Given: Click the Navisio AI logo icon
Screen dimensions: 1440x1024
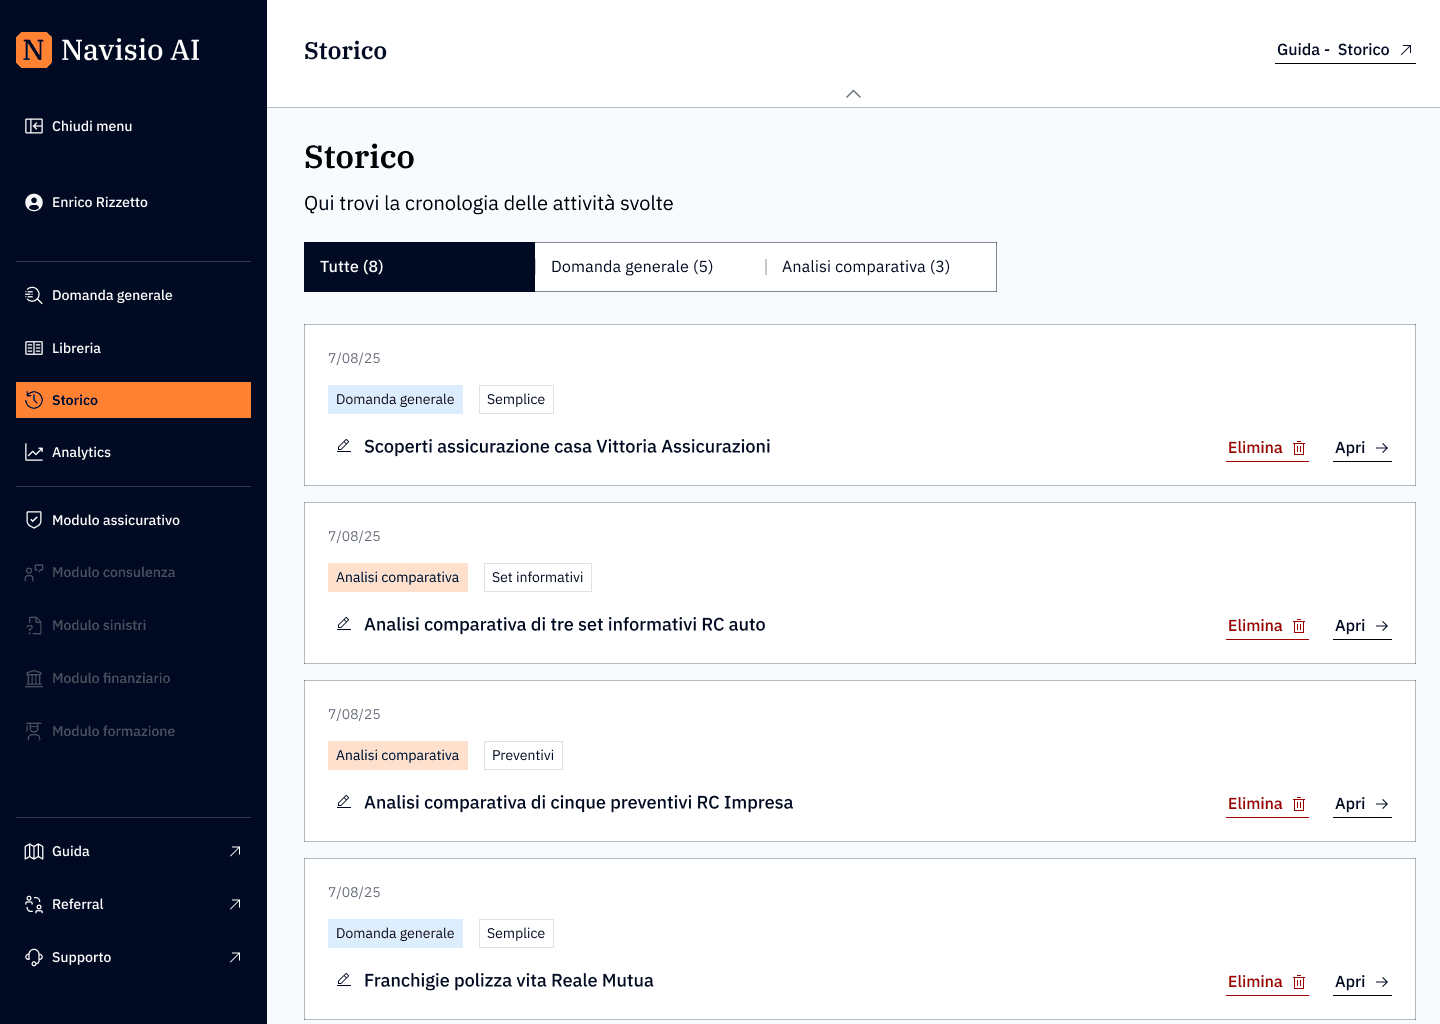Looking at the screenshot, I should pyautogui.click(x=34, y=50).
